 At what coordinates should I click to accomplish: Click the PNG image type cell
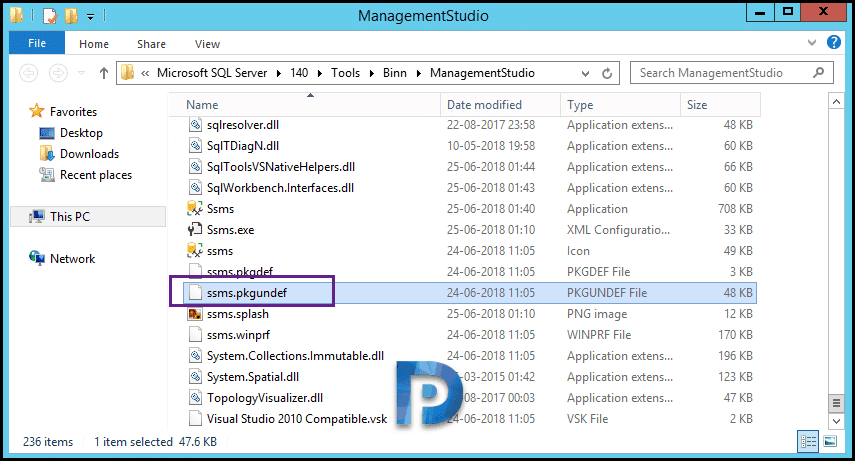(x=597, y=314)
